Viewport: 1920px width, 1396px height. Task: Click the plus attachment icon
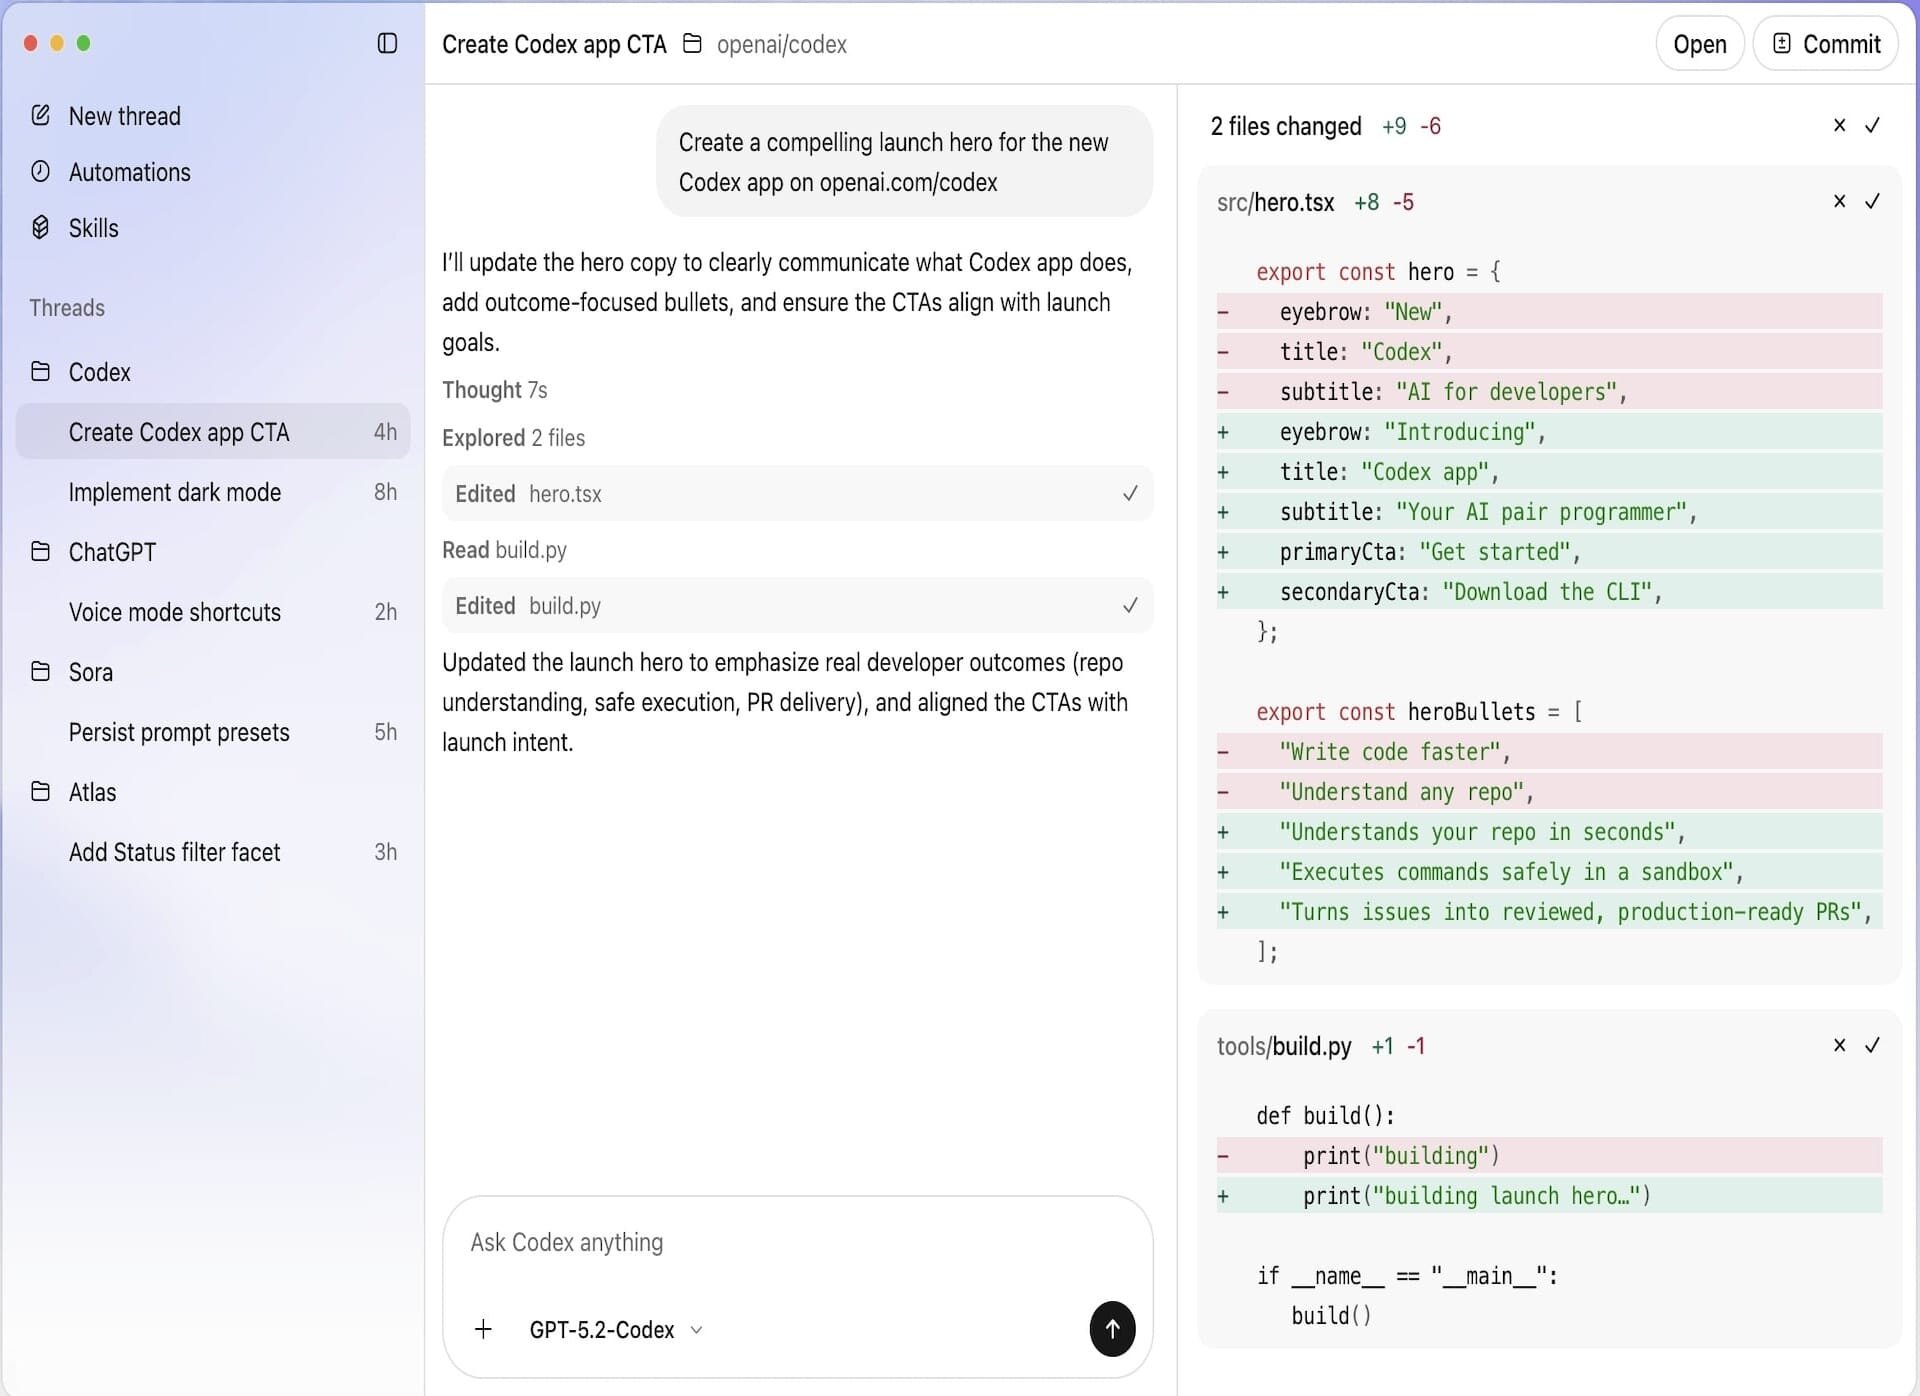click(483, 1329)
